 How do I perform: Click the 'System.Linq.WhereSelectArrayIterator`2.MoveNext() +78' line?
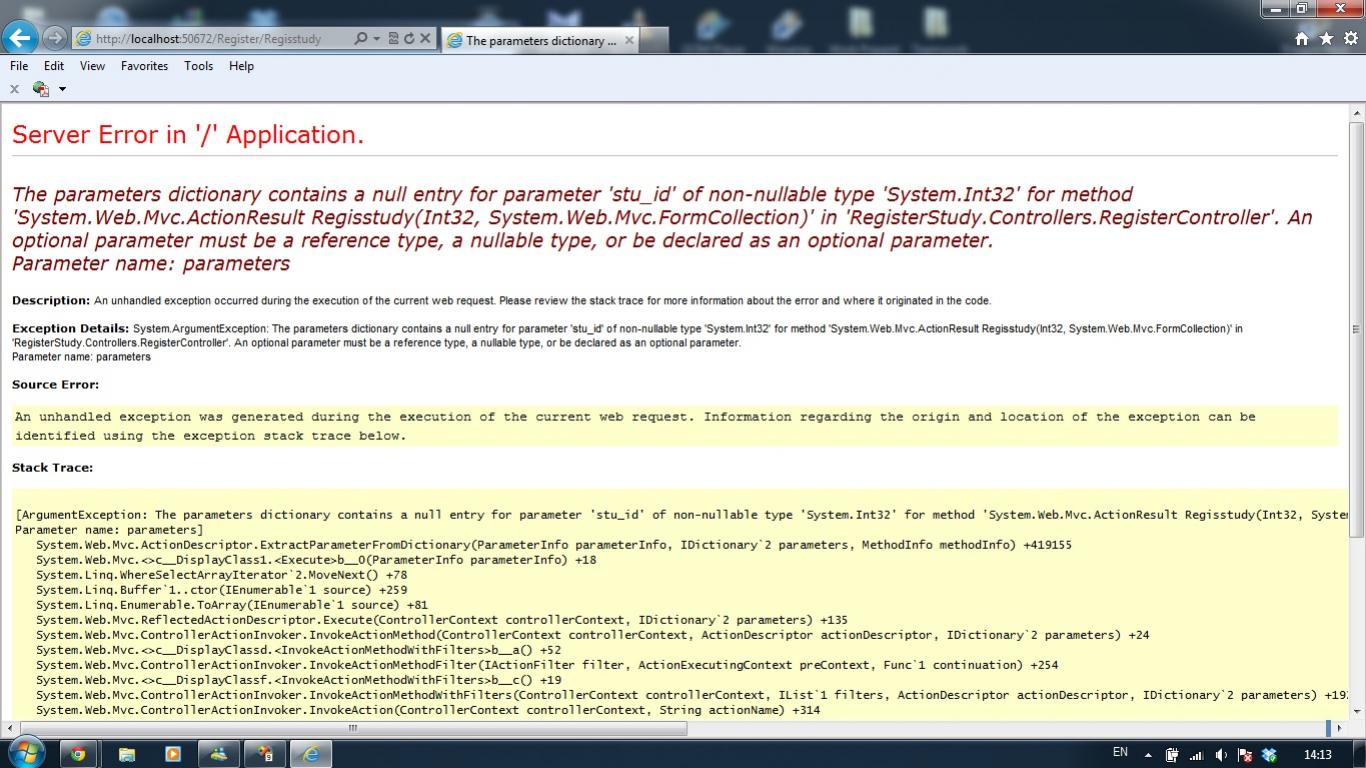click(221, 575)
